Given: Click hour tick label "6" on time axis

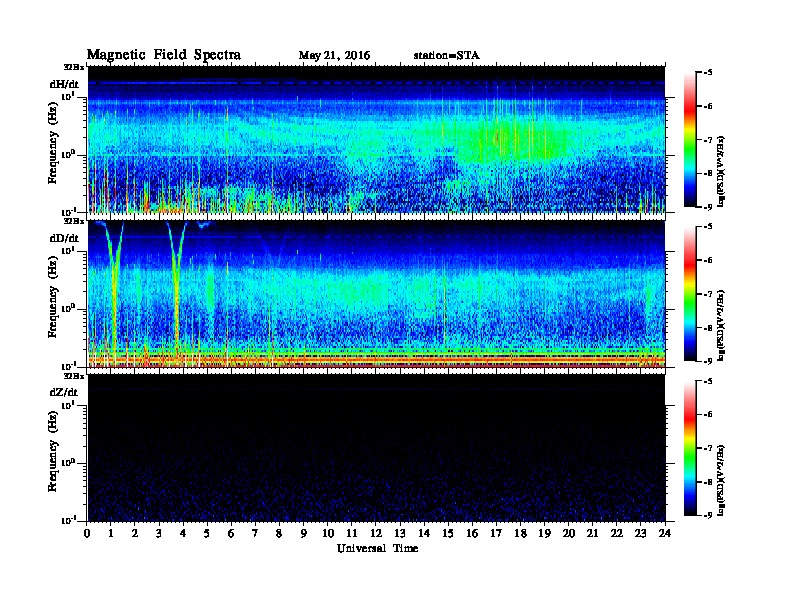Looking at the screenshot, I should click(x=231, y=534).
